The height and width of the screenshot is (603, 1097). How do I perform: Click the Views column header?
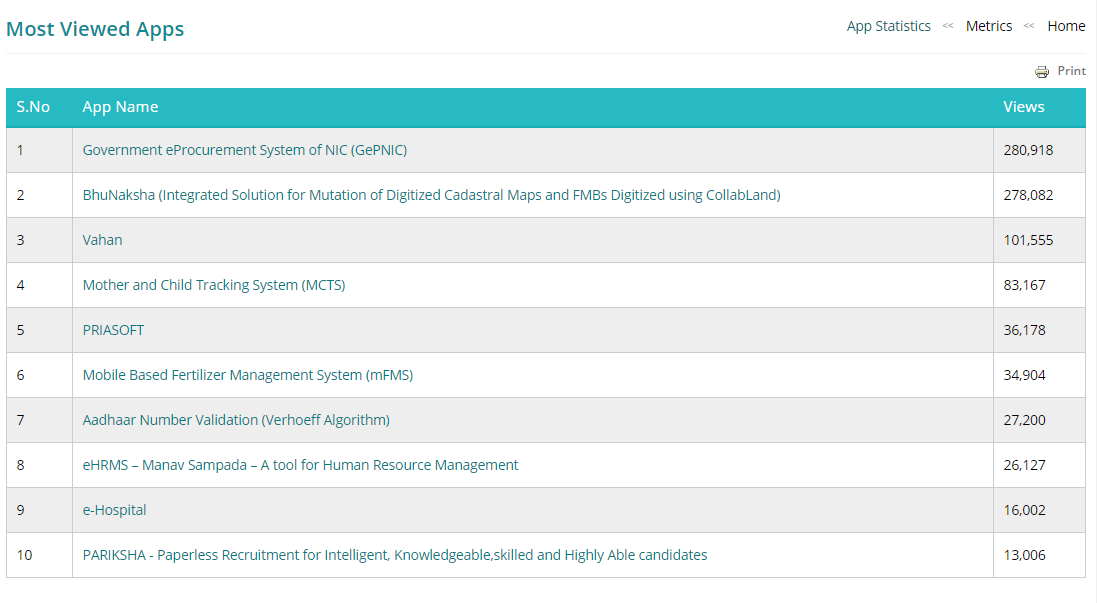point(1023,107)
